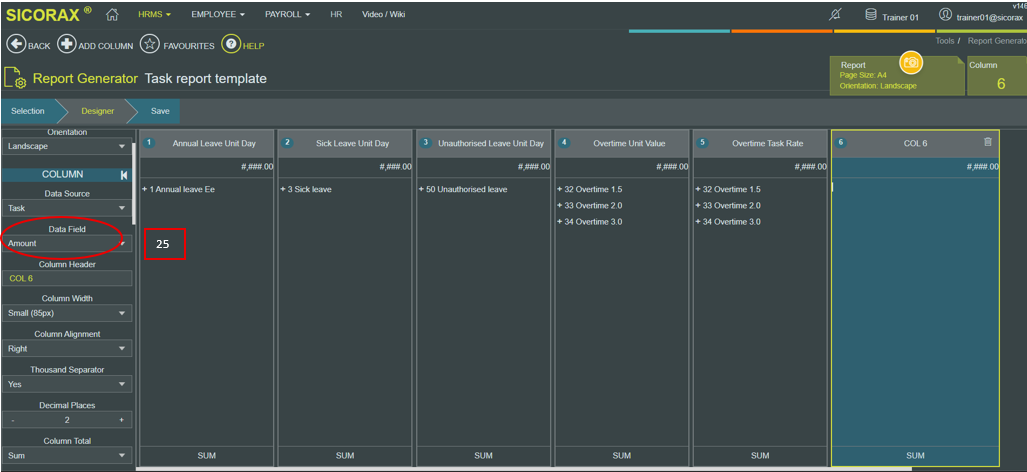Click the BACK arrow icon
This screenshot has height=472, width=1027.
(x=16, y=45)
